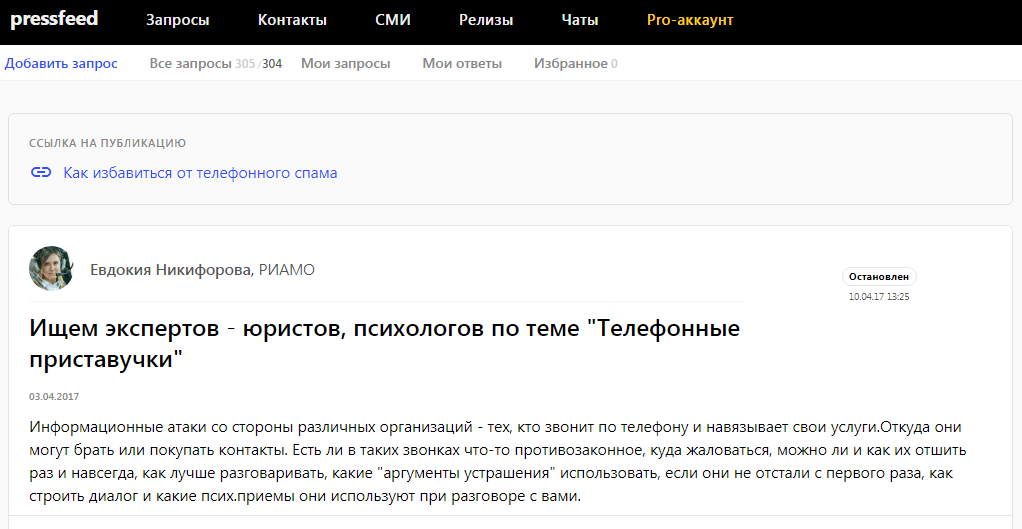
Task: Navigate to Релизы
Action: coord(486,20)
